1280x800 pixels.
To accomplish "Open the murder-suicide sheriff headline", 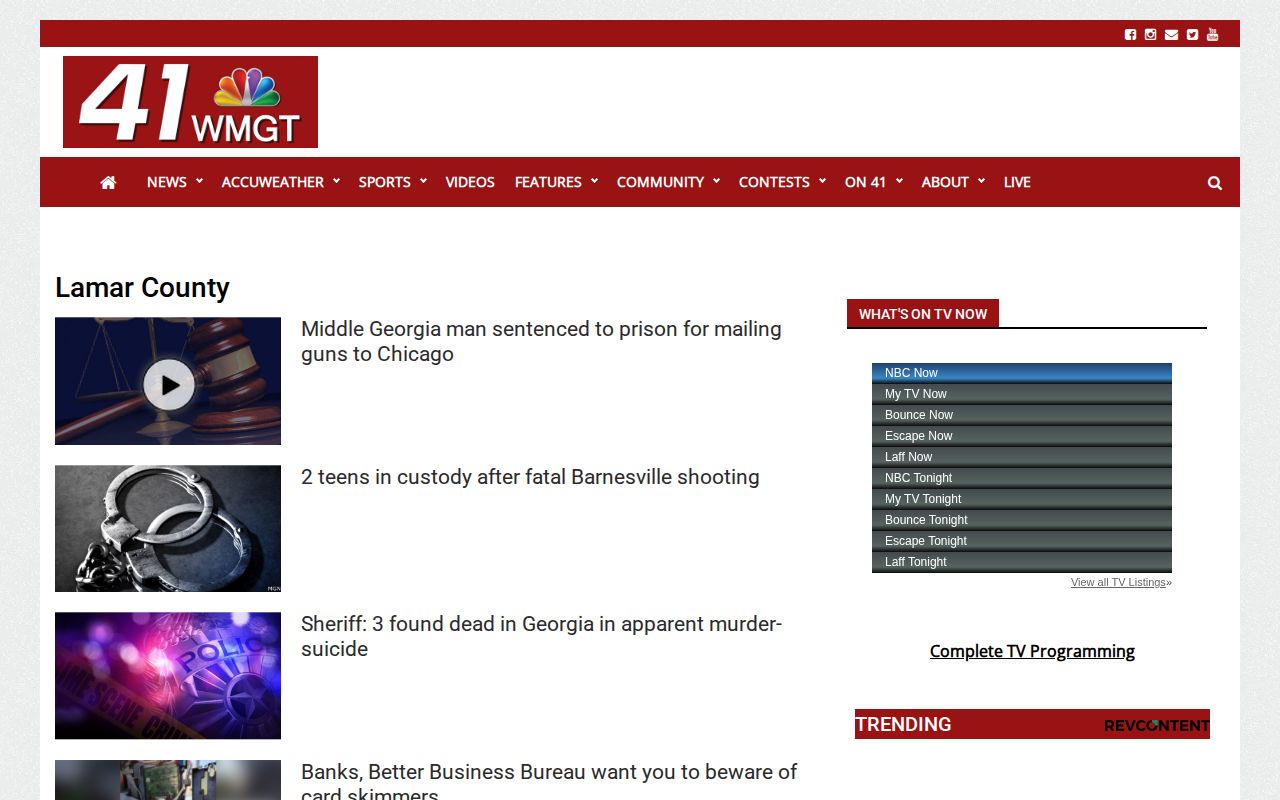I will 541,636.
